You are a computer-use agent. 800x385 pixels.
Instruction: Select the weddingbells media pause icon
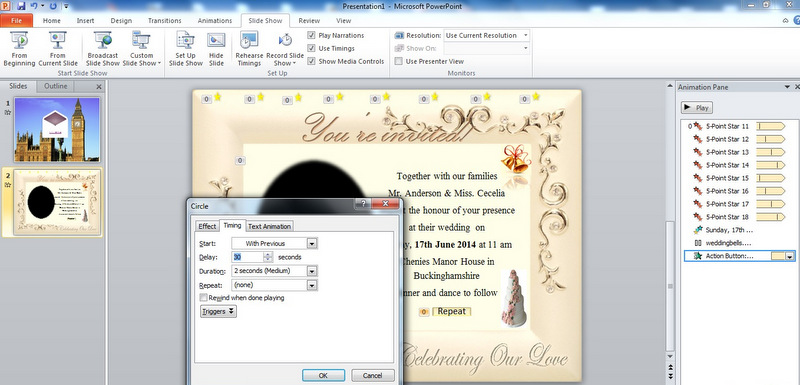(x=698, y=243)
